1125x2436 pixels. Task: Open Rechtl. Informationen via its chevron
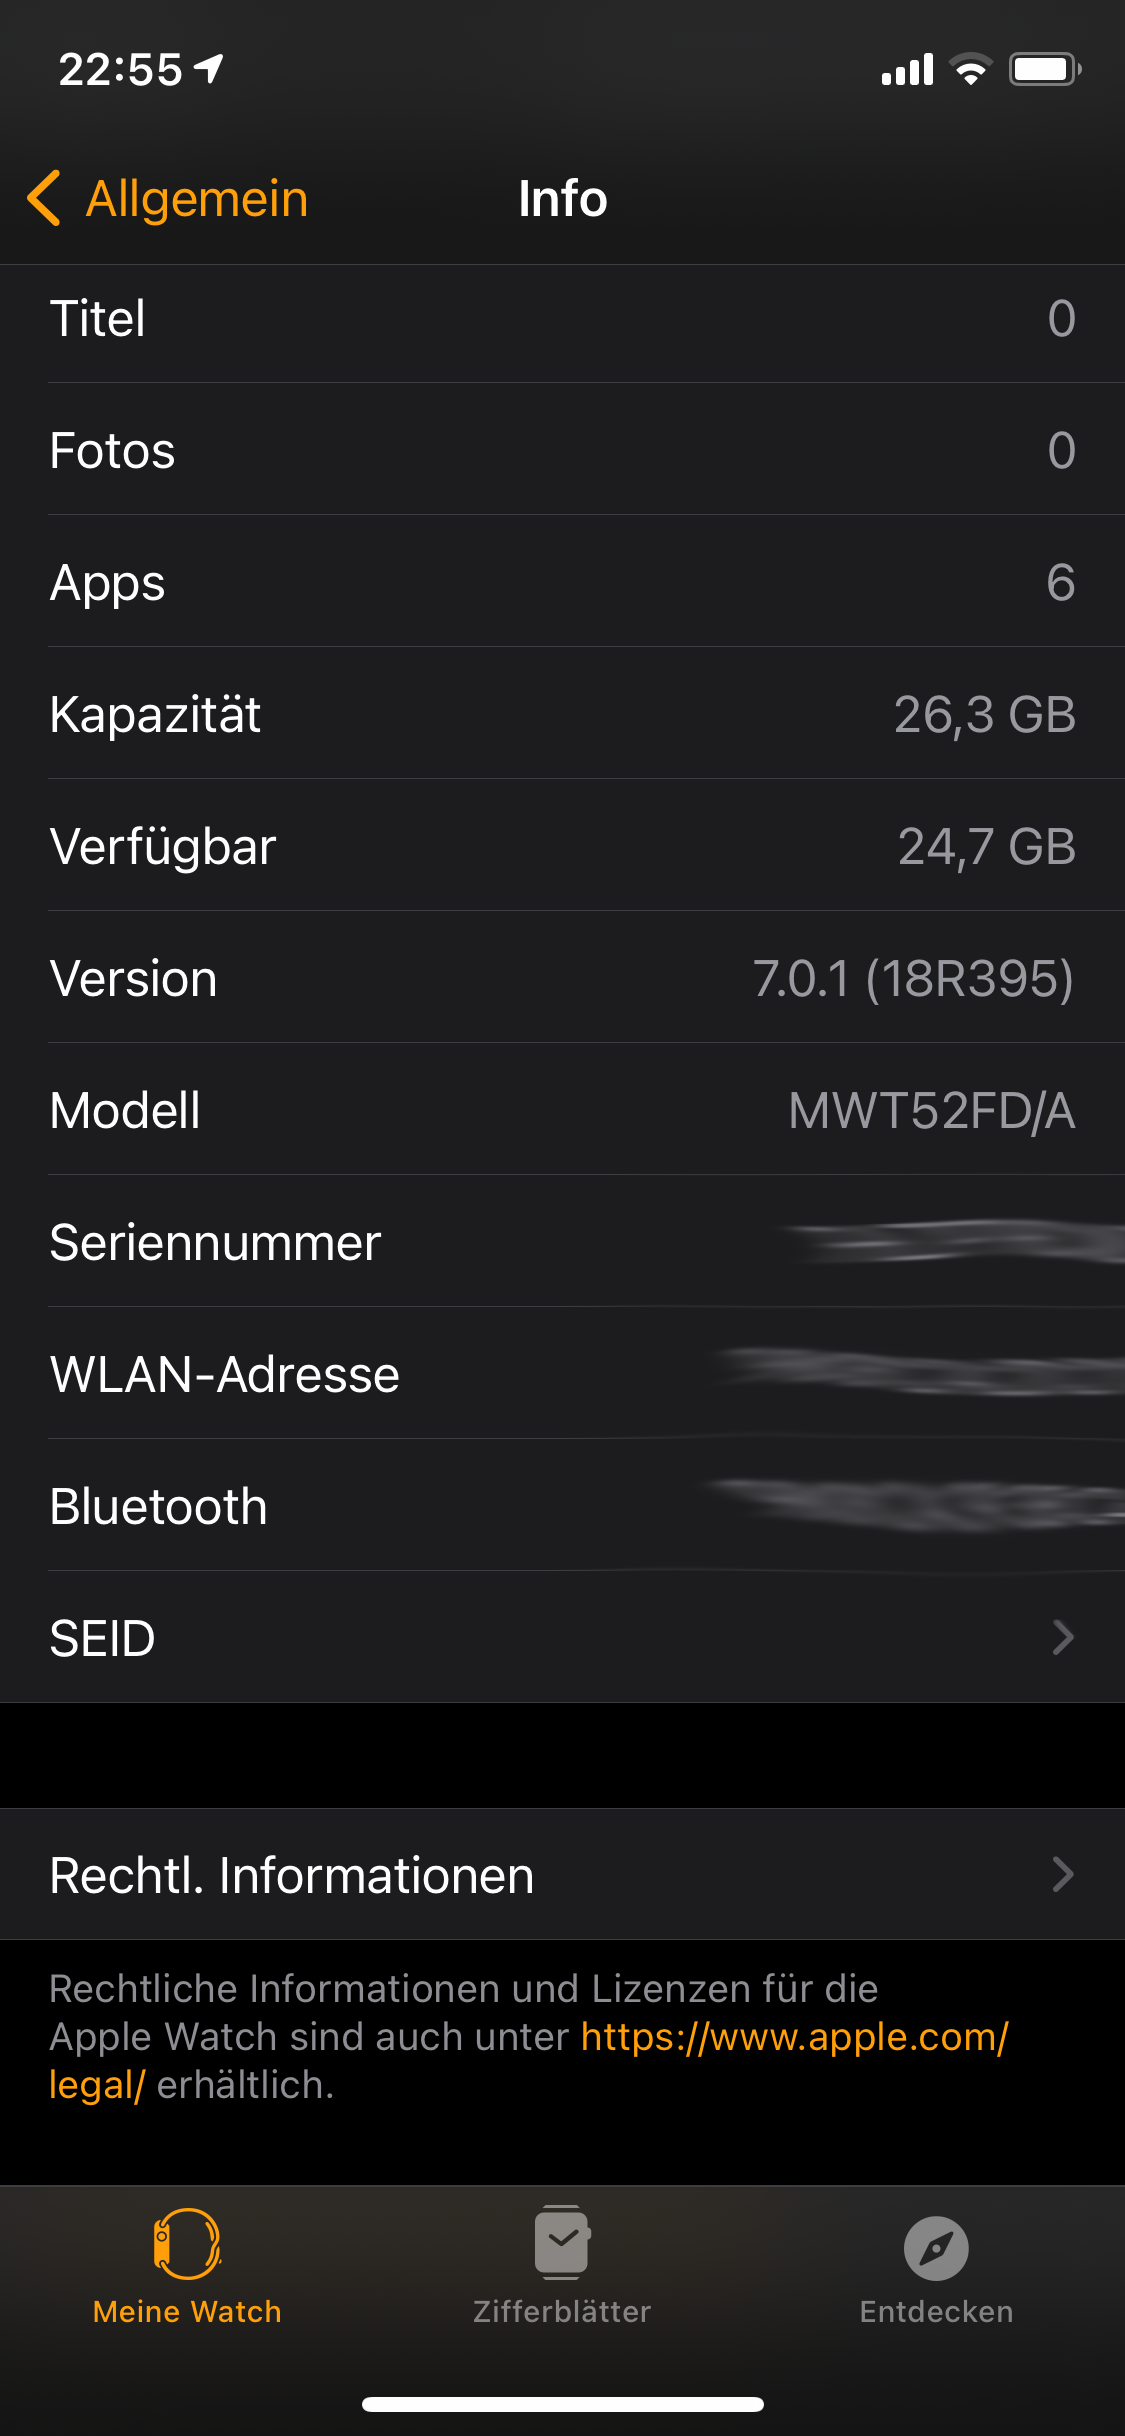pyautogui.click(x=1062, y=1875)
